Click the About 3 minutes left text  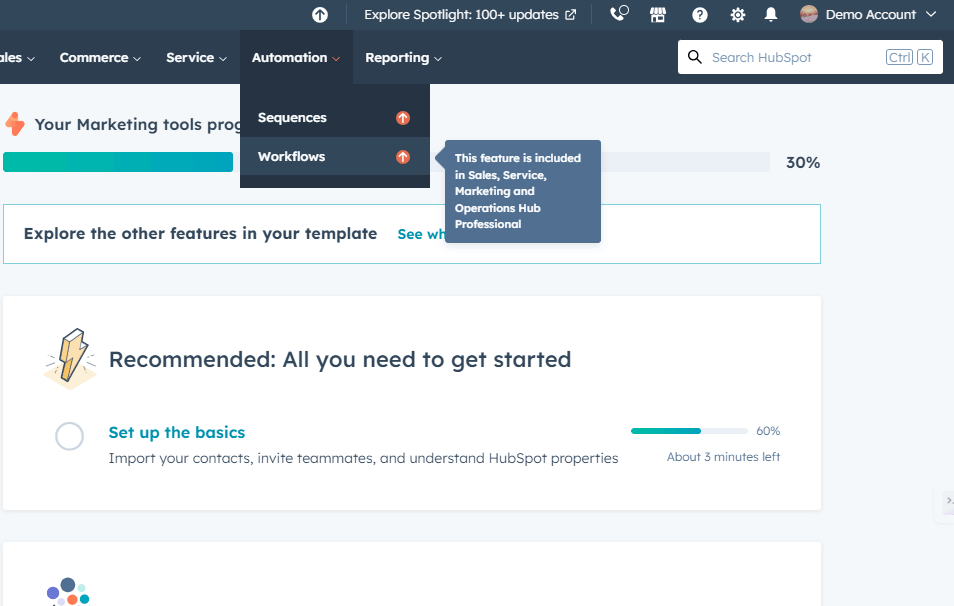pos(723,457)
